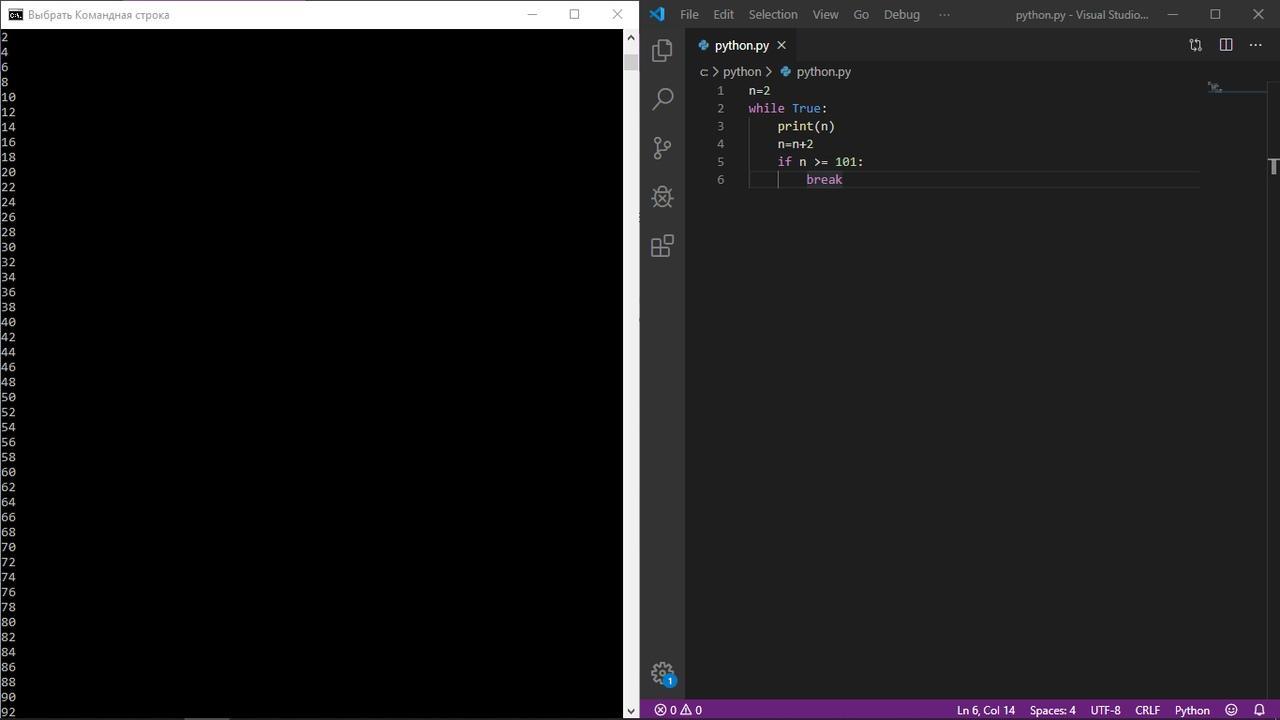The height and width of the screenshot is (720, 1280).
Task: Click output number 50 in command prompt
Action: pos(8,397)
